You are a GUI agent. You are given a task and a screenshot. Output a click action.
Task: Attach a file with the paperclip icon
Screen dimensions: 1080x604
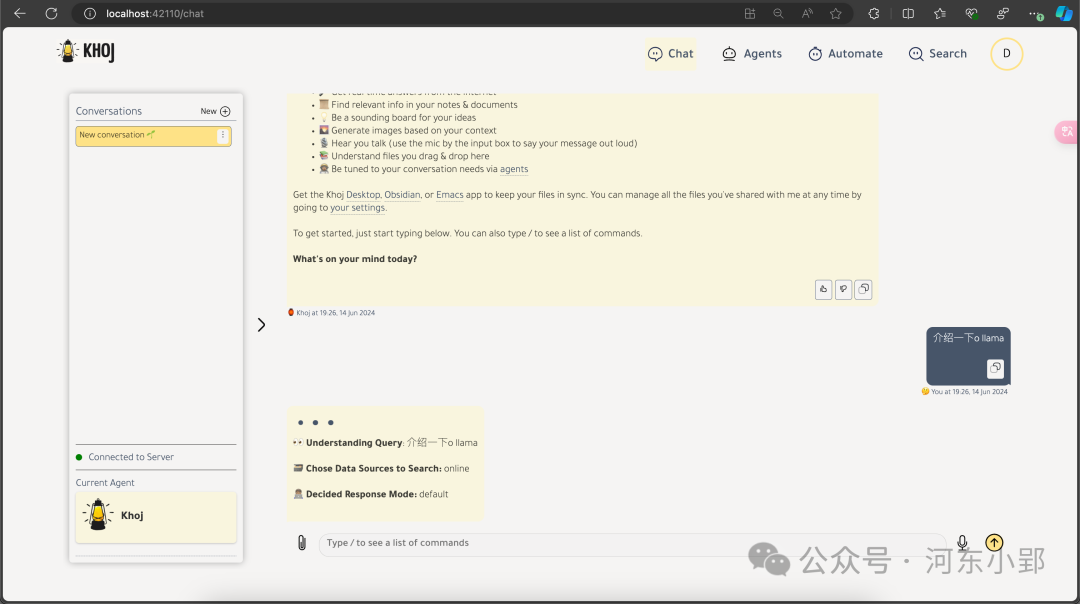302,543
